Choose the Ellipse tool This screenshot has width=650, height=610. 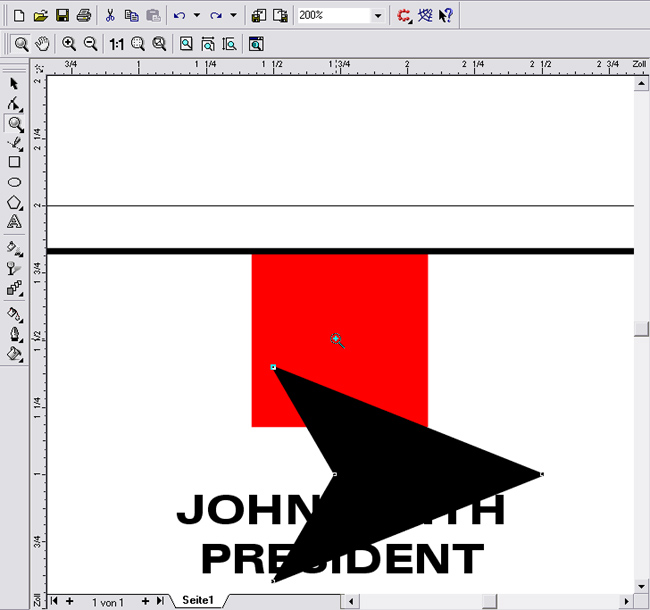(14, 182)
